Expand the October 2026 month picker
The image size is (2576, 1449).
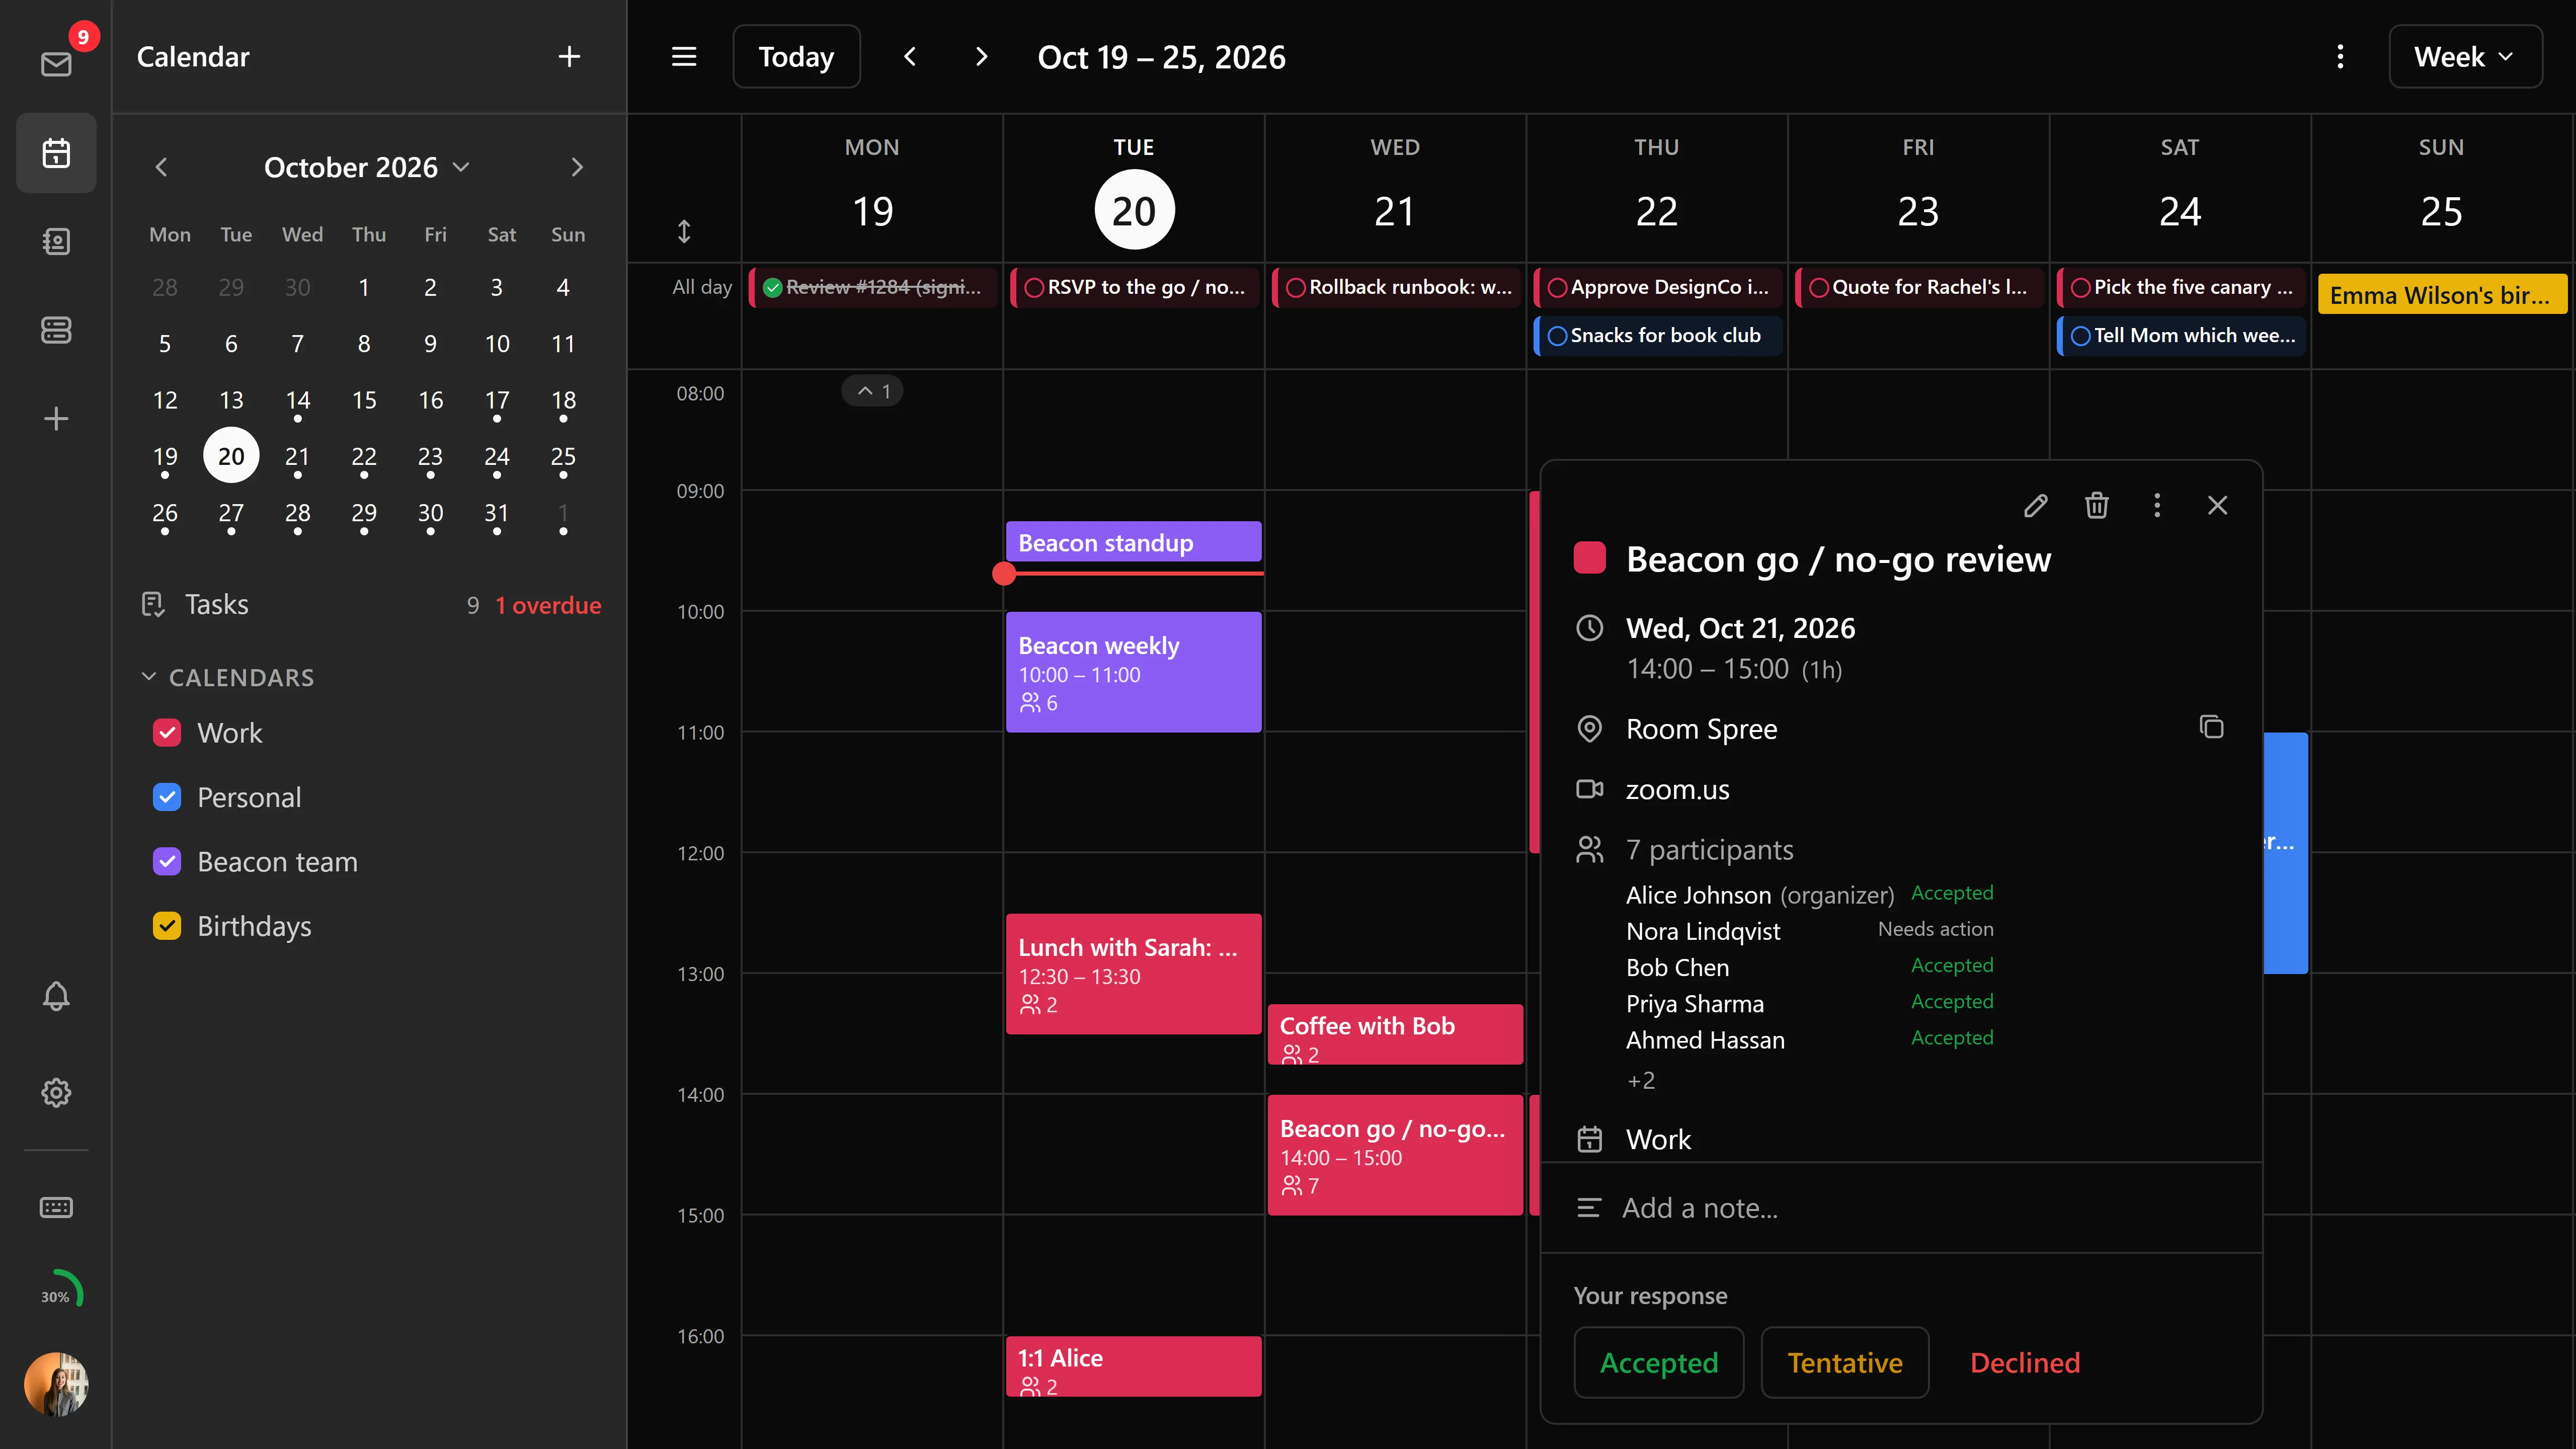tap(366, 167)
